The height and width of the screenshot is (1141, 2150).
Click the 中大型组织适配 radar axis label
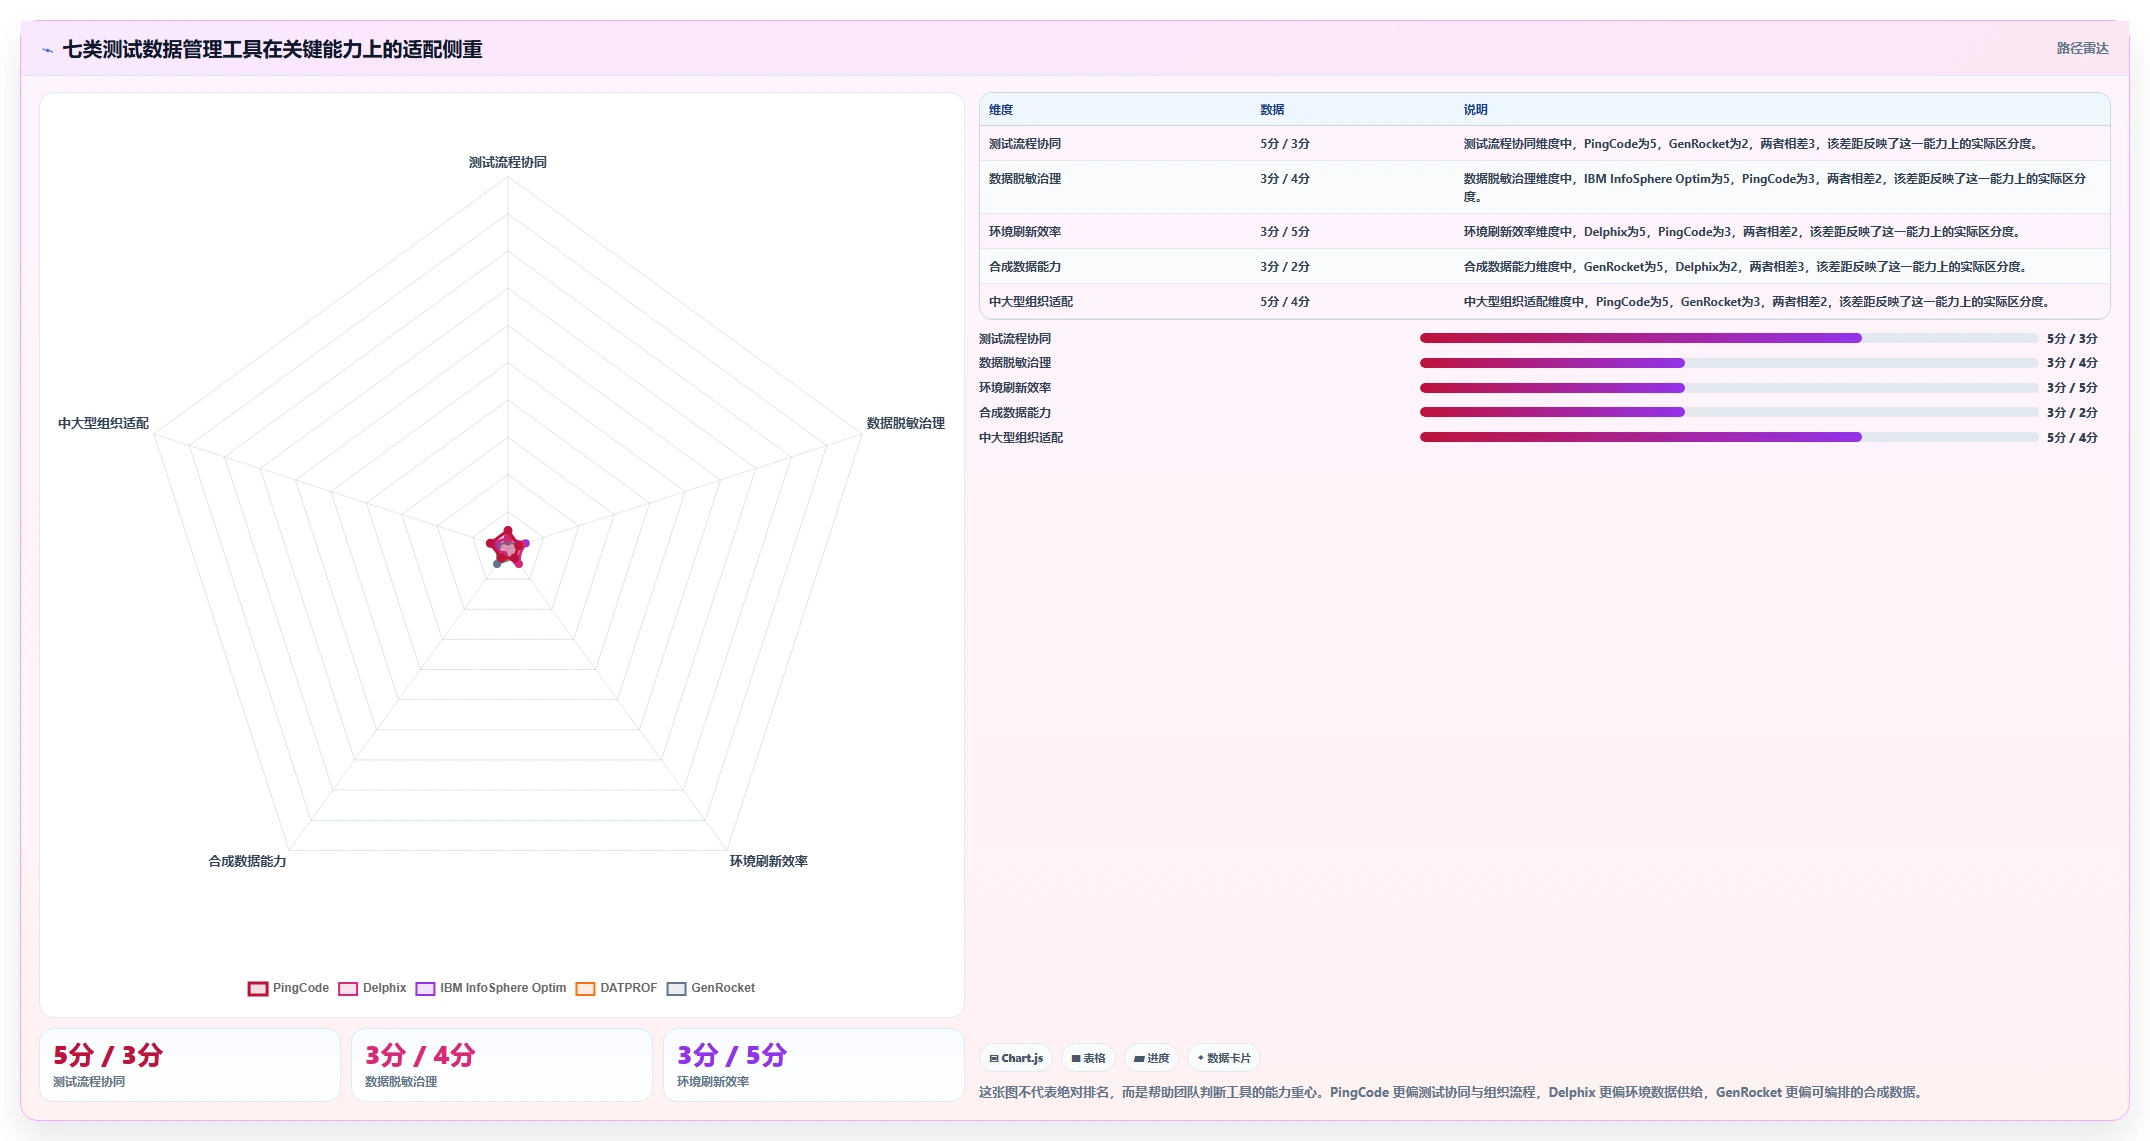click(103, 423)
